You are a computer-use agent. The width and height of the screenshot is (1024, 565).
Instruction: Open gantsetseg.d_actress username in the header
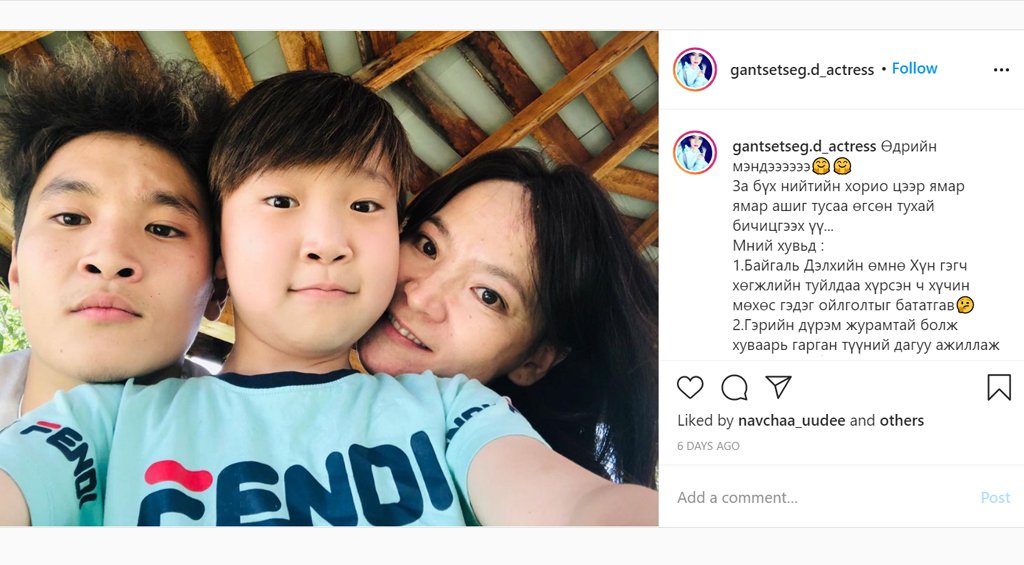tap(801, 69)
